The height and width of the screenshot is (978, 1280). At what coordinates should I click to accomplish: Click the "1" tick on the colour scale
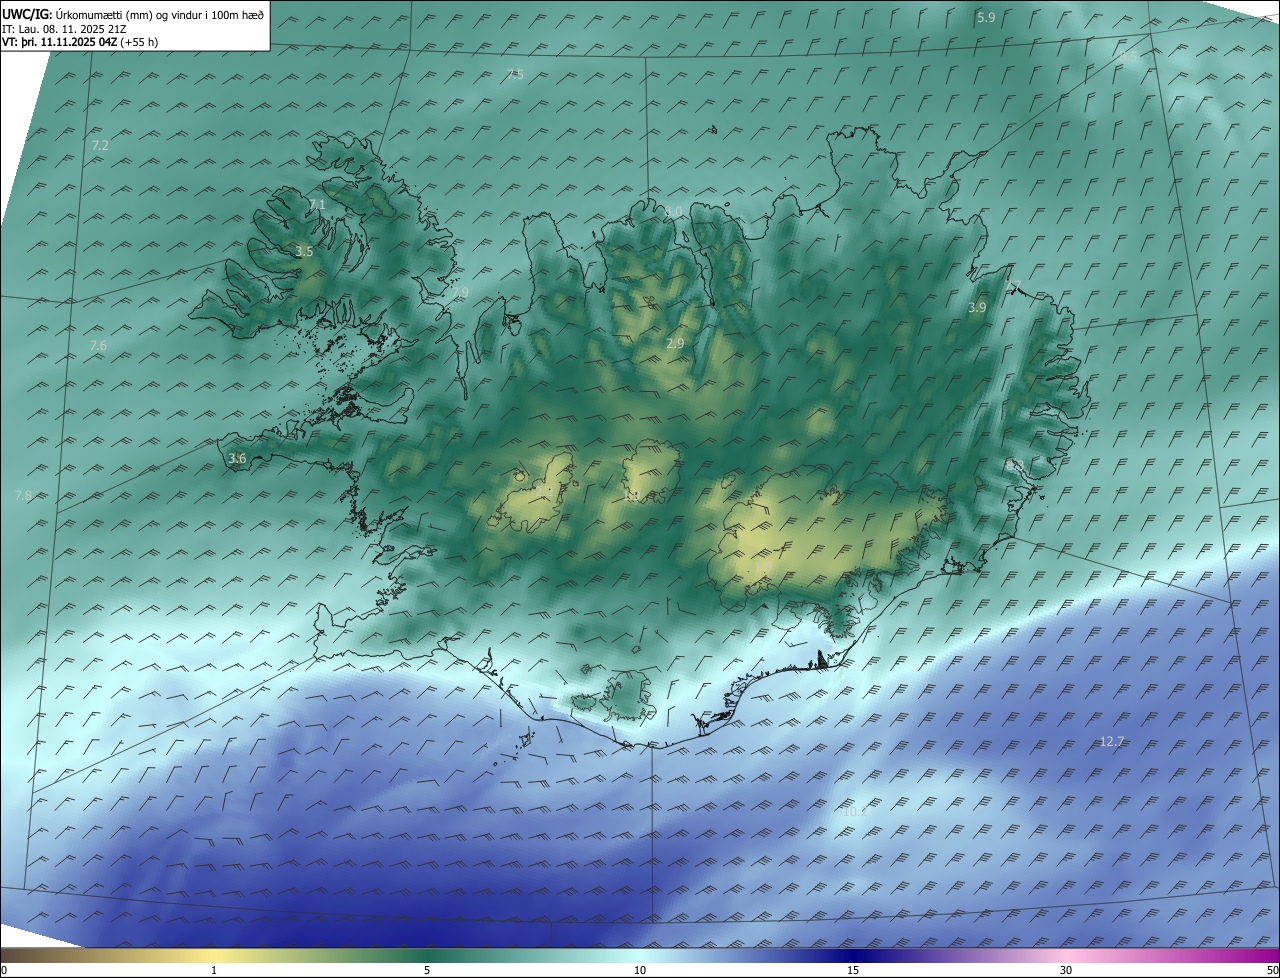pos(214,970)
